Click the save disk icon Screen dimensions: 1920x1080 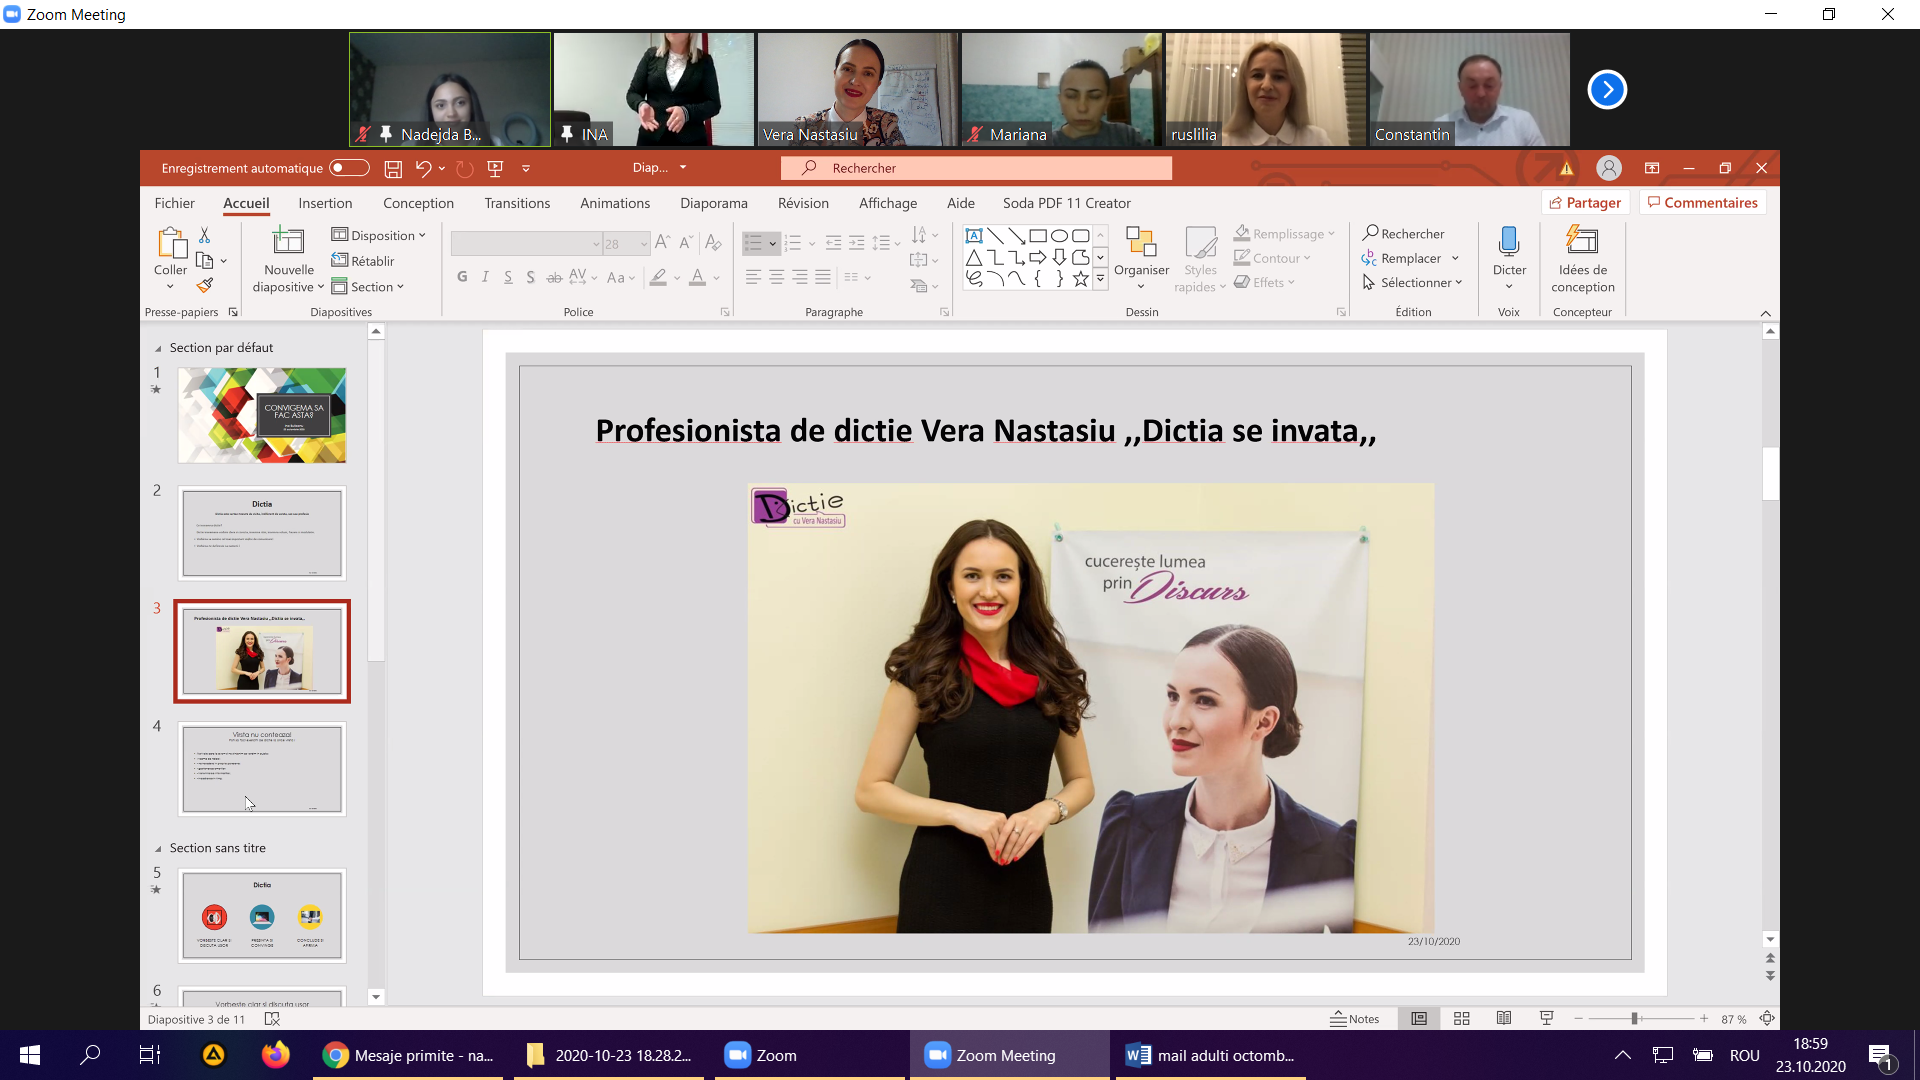point(393,168)
